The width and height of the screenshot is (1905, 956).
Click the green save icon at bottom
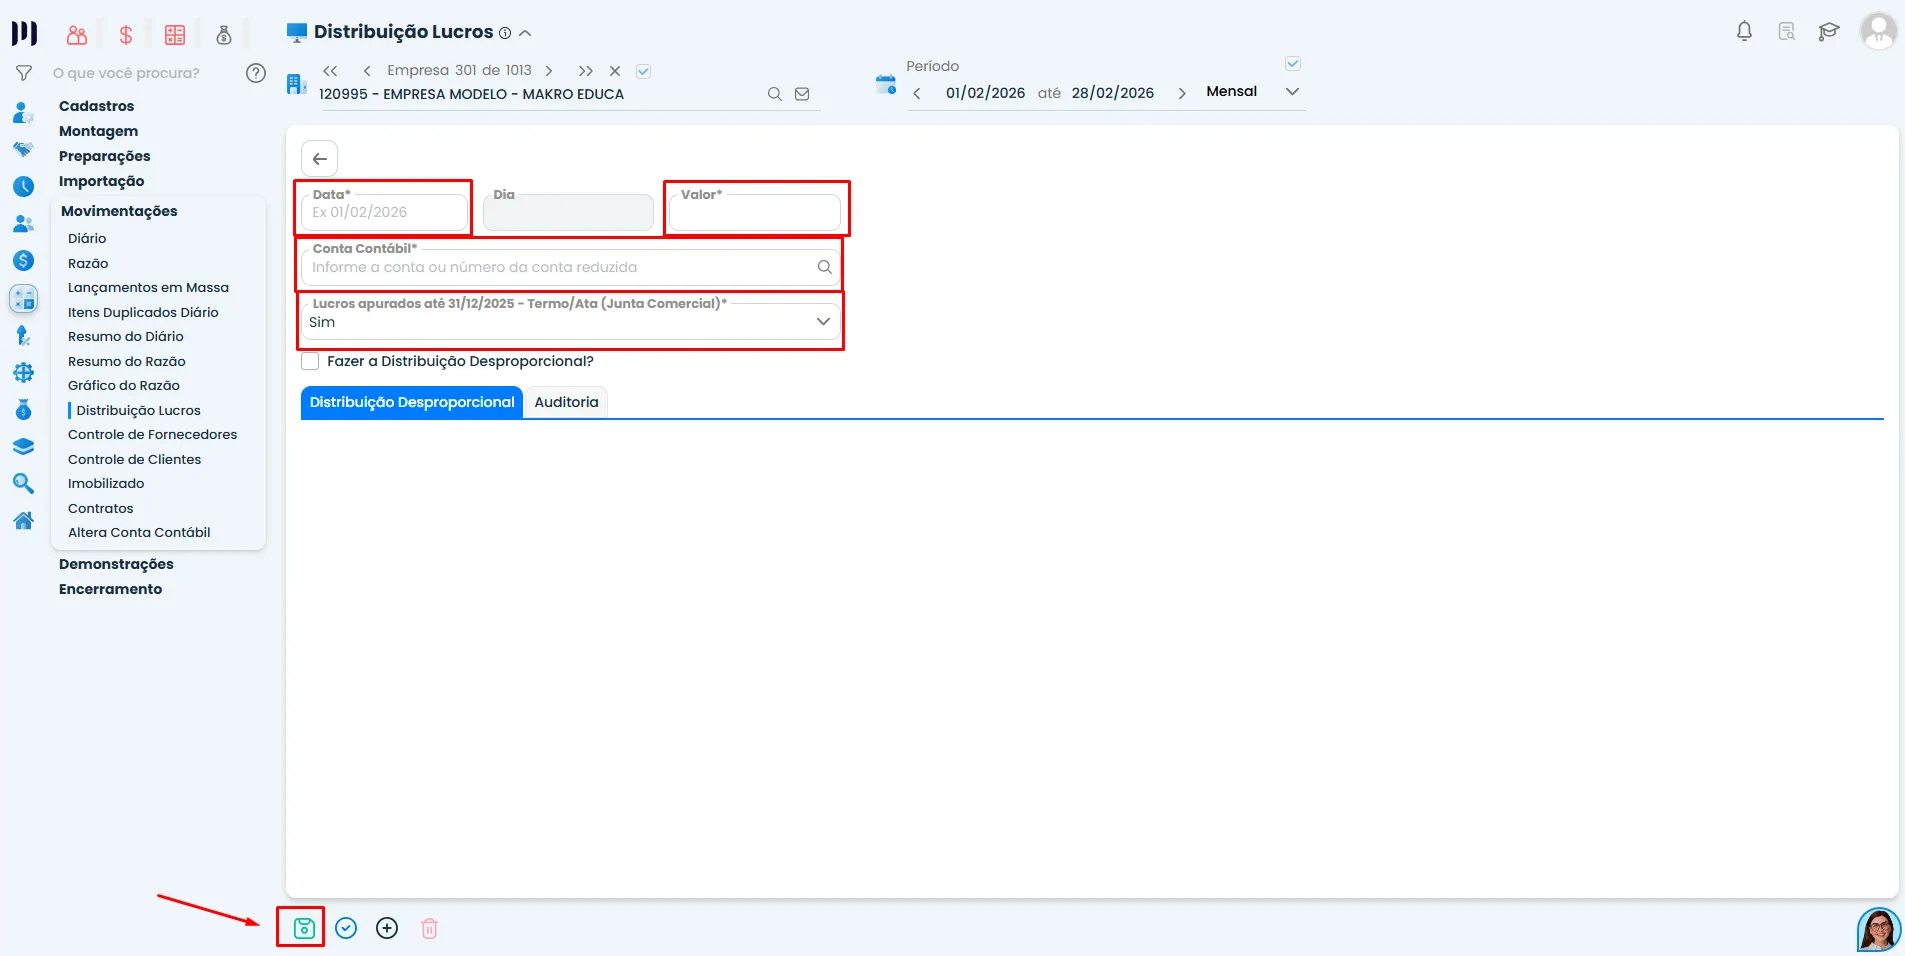[x=304, y=928]
